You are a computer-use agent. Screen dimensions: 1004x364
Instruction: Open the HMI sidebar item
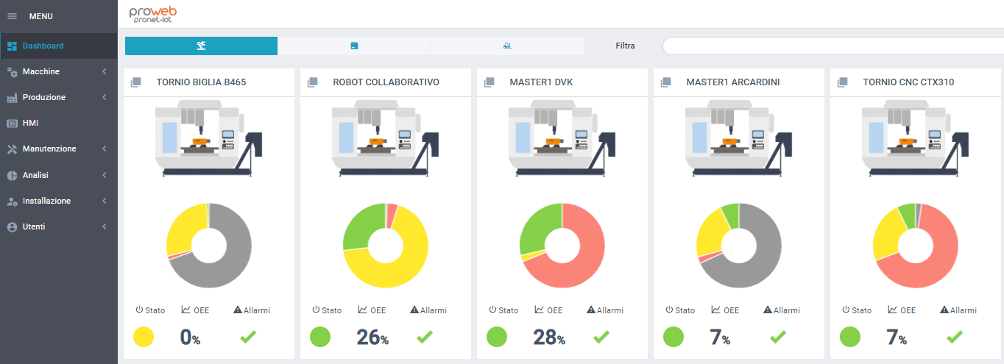(x=59, y=123)
